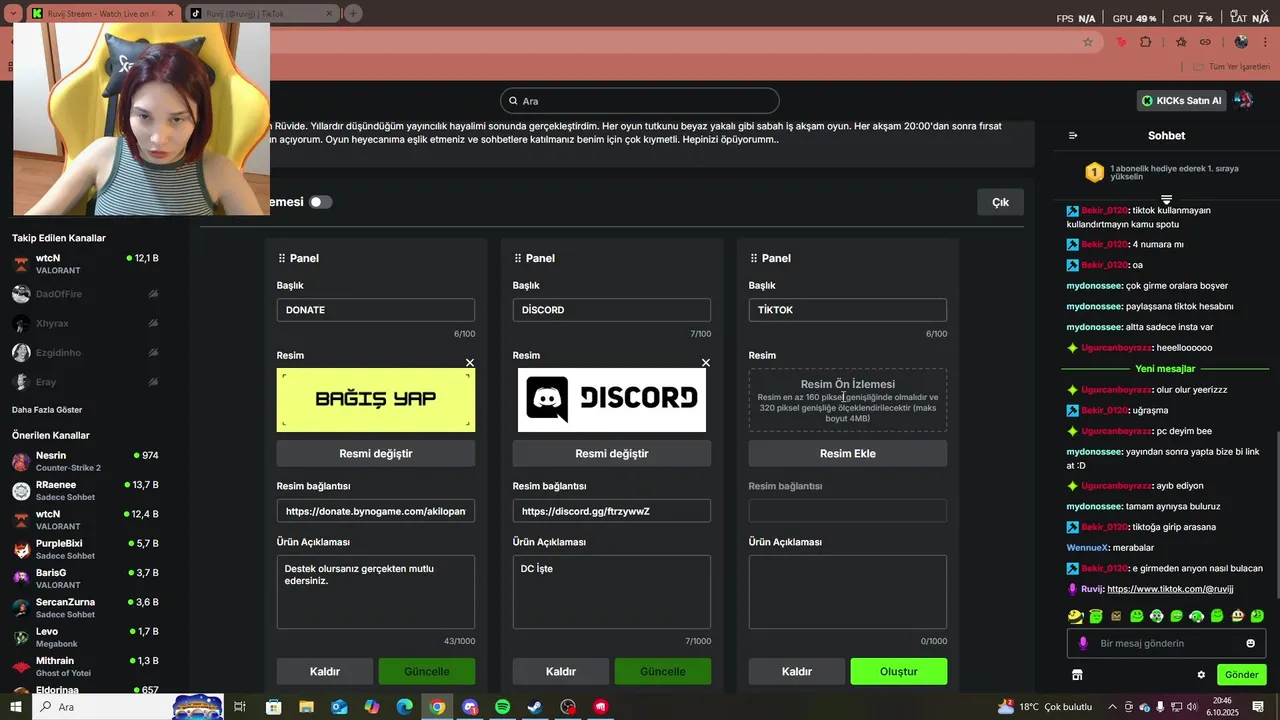Focus the Bir mesaj gönderin chat box
Image resolution: width=1280 pixels, height=720 pixels.
(1167, 643)
